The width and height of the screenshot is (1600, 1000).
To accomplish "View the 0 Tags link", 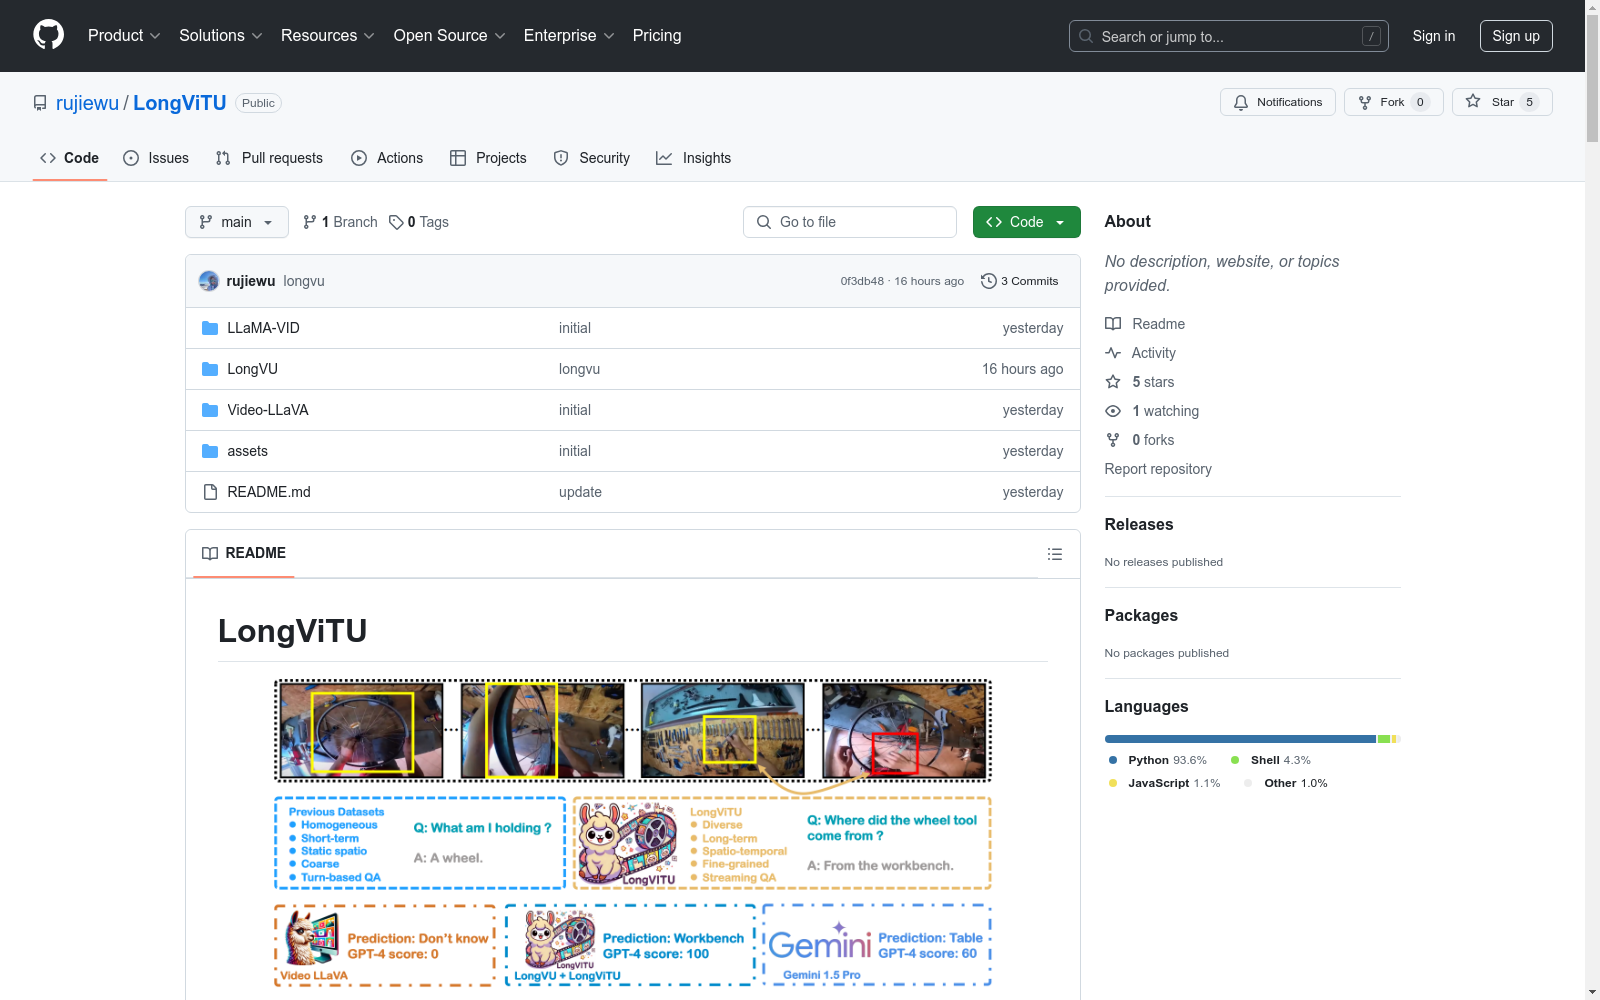I will (419, 222).
